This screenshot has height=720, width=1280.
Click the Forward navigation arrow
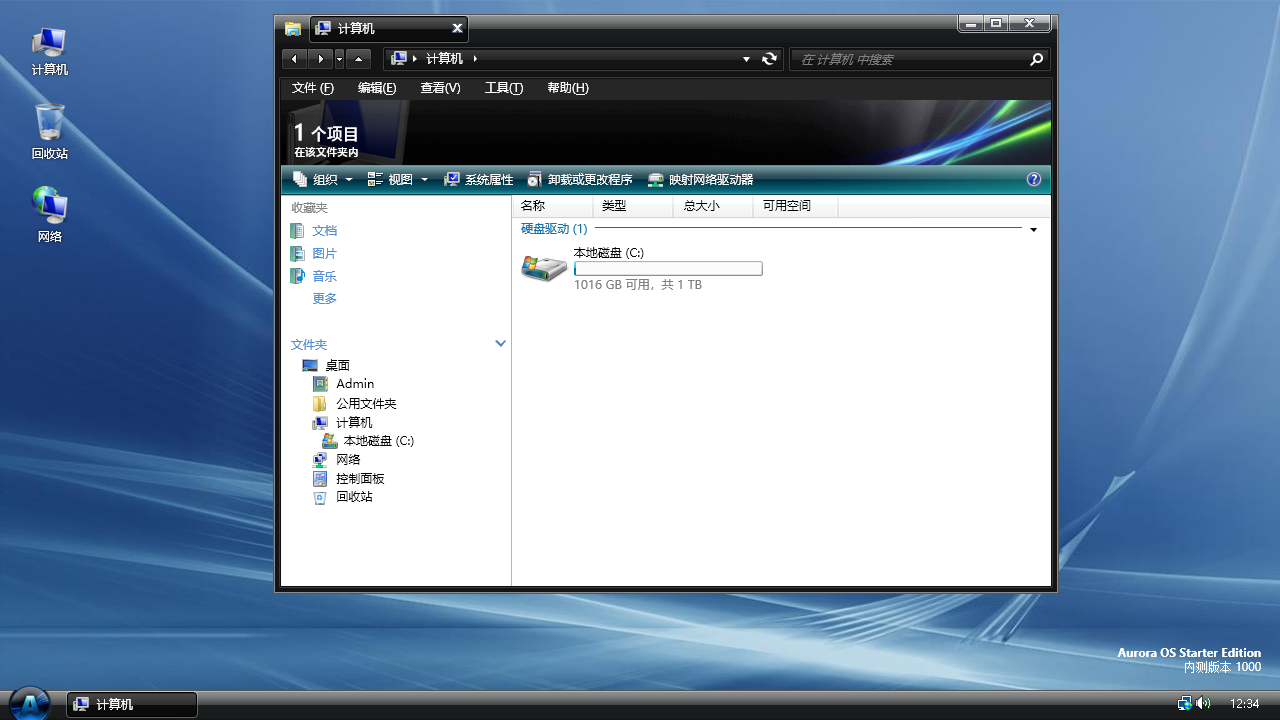(x=320, y=59)
